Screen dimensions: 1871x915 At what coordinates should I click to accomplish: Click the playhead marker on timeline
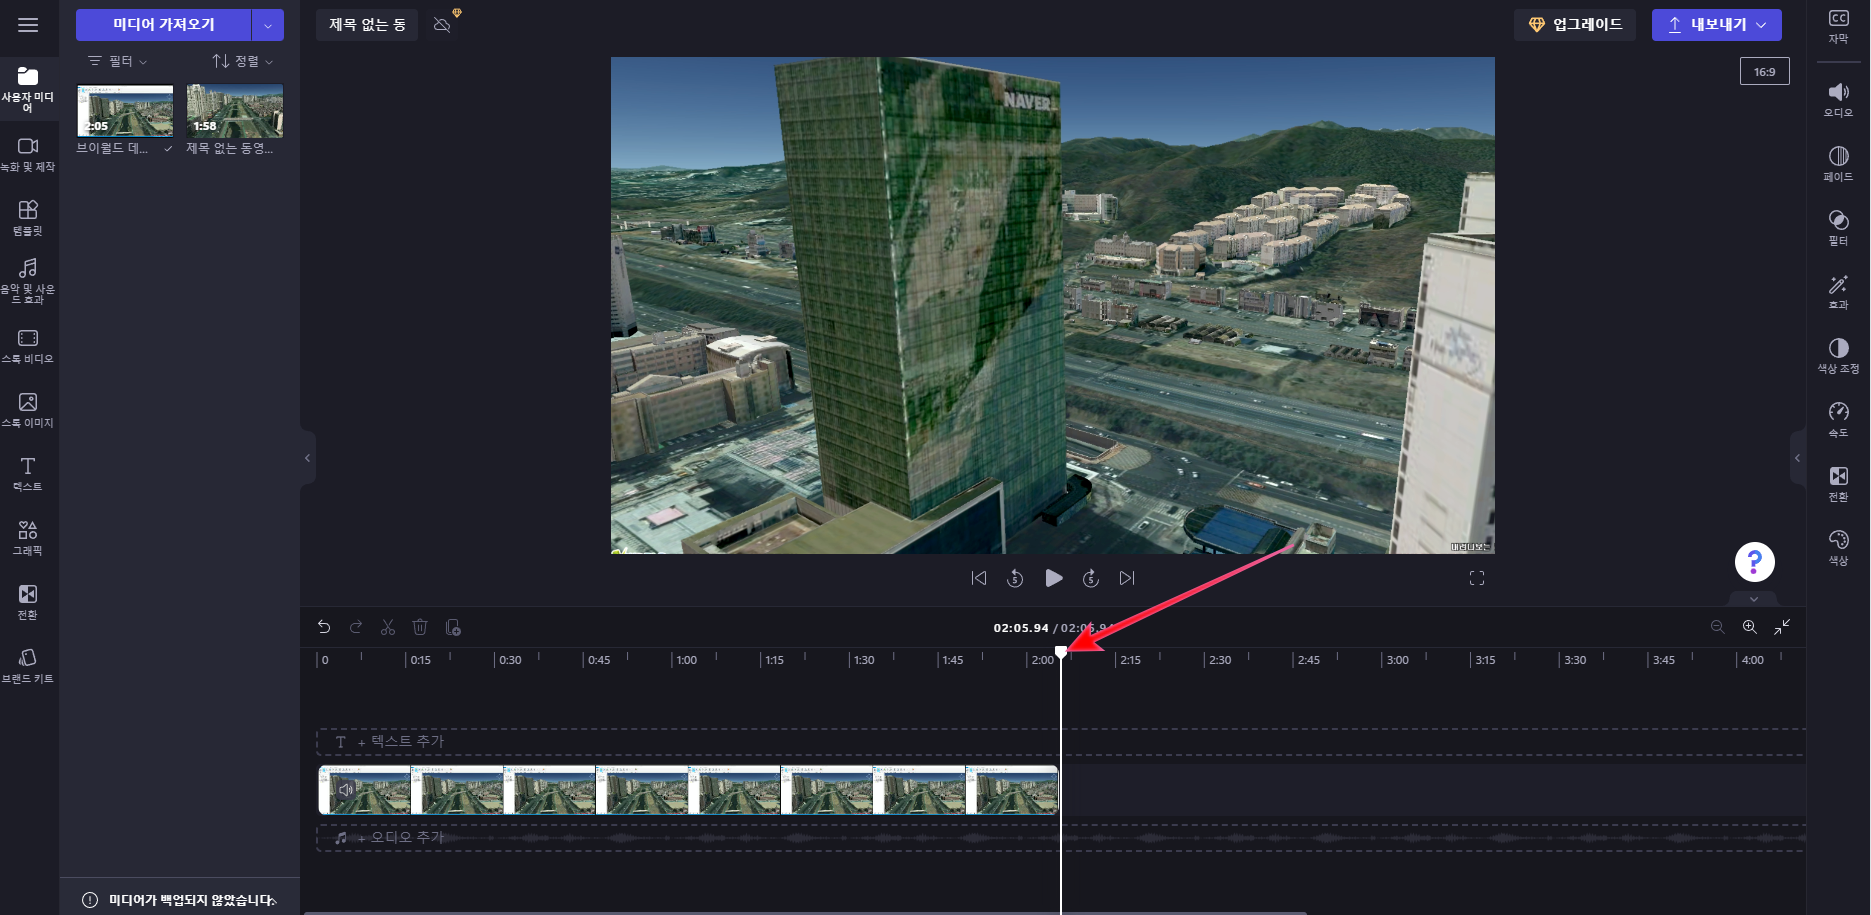click(1061, 652)
